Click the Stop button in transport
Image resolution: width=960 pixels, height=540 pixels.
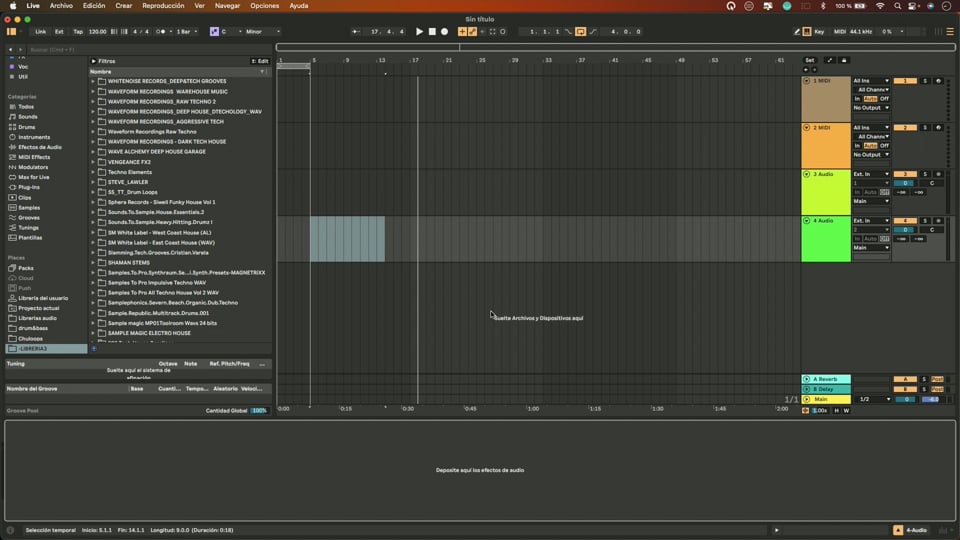[432, 31]
